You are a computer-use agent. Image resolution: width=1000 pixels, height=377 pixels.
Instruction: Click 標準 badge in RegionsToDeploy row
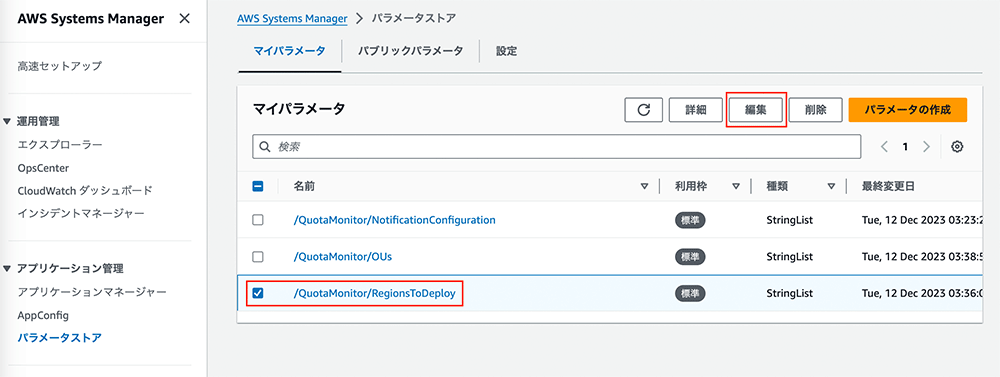[690, 293]
